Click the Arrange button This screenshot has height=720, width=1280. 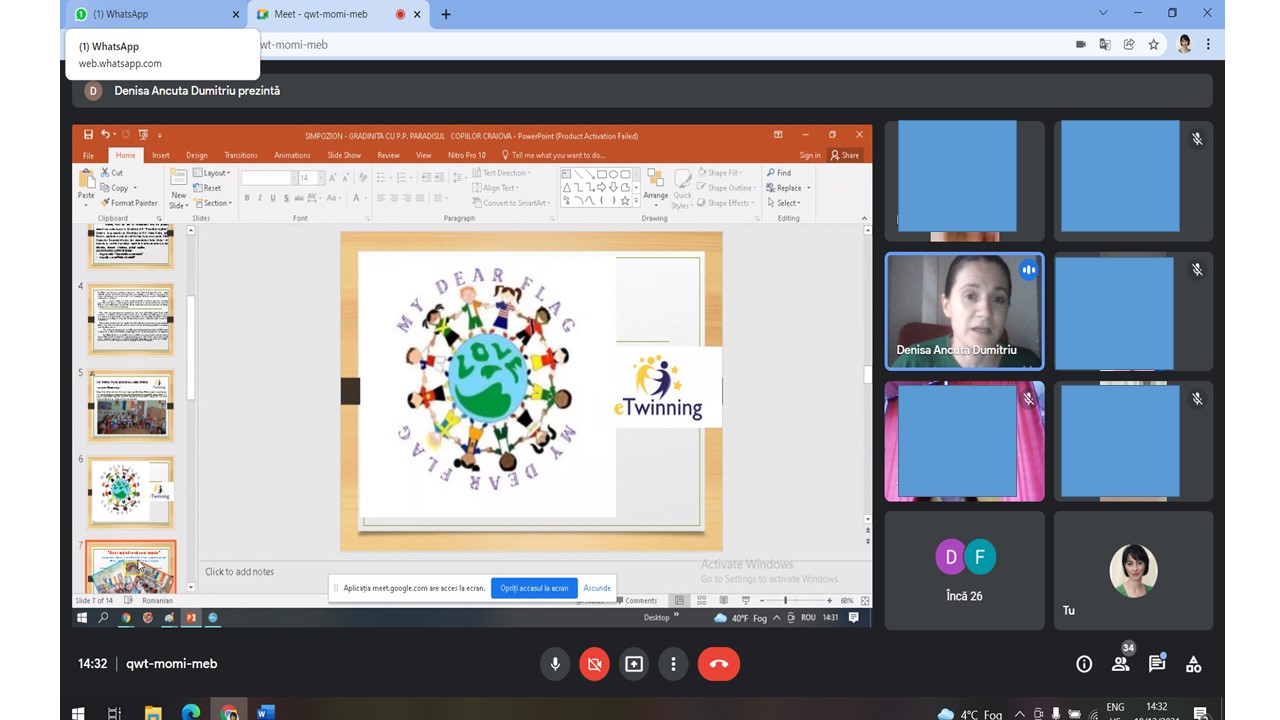[655, 186]
